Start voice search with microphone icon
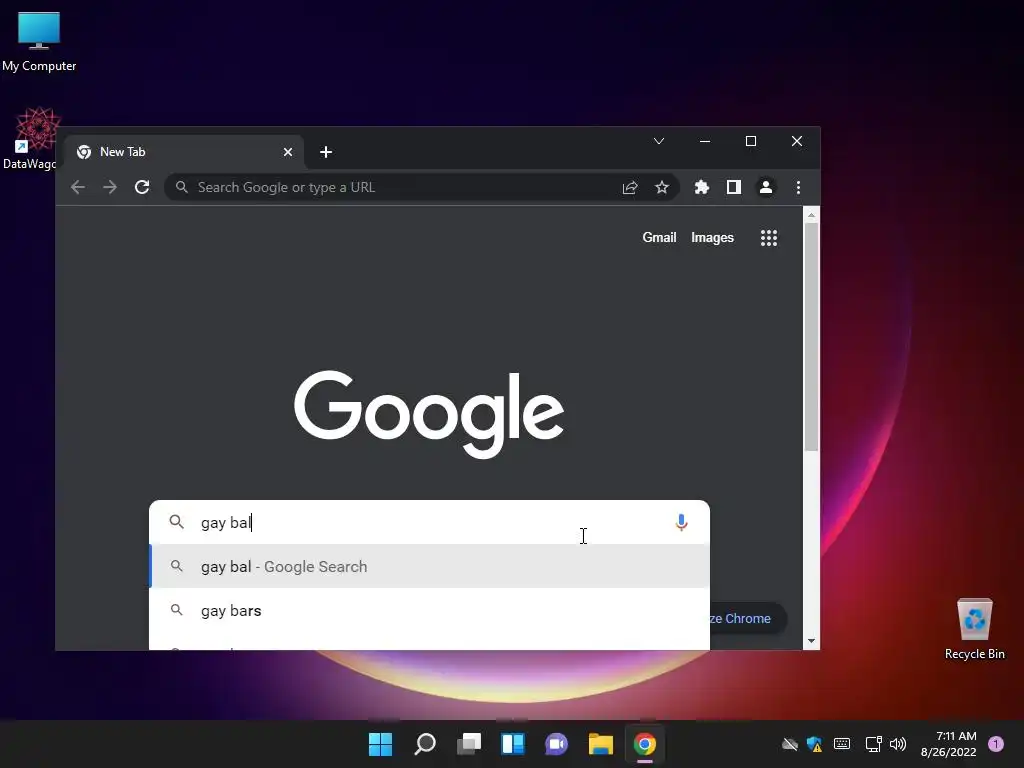The image size is (1024, 768). point(681,522)
